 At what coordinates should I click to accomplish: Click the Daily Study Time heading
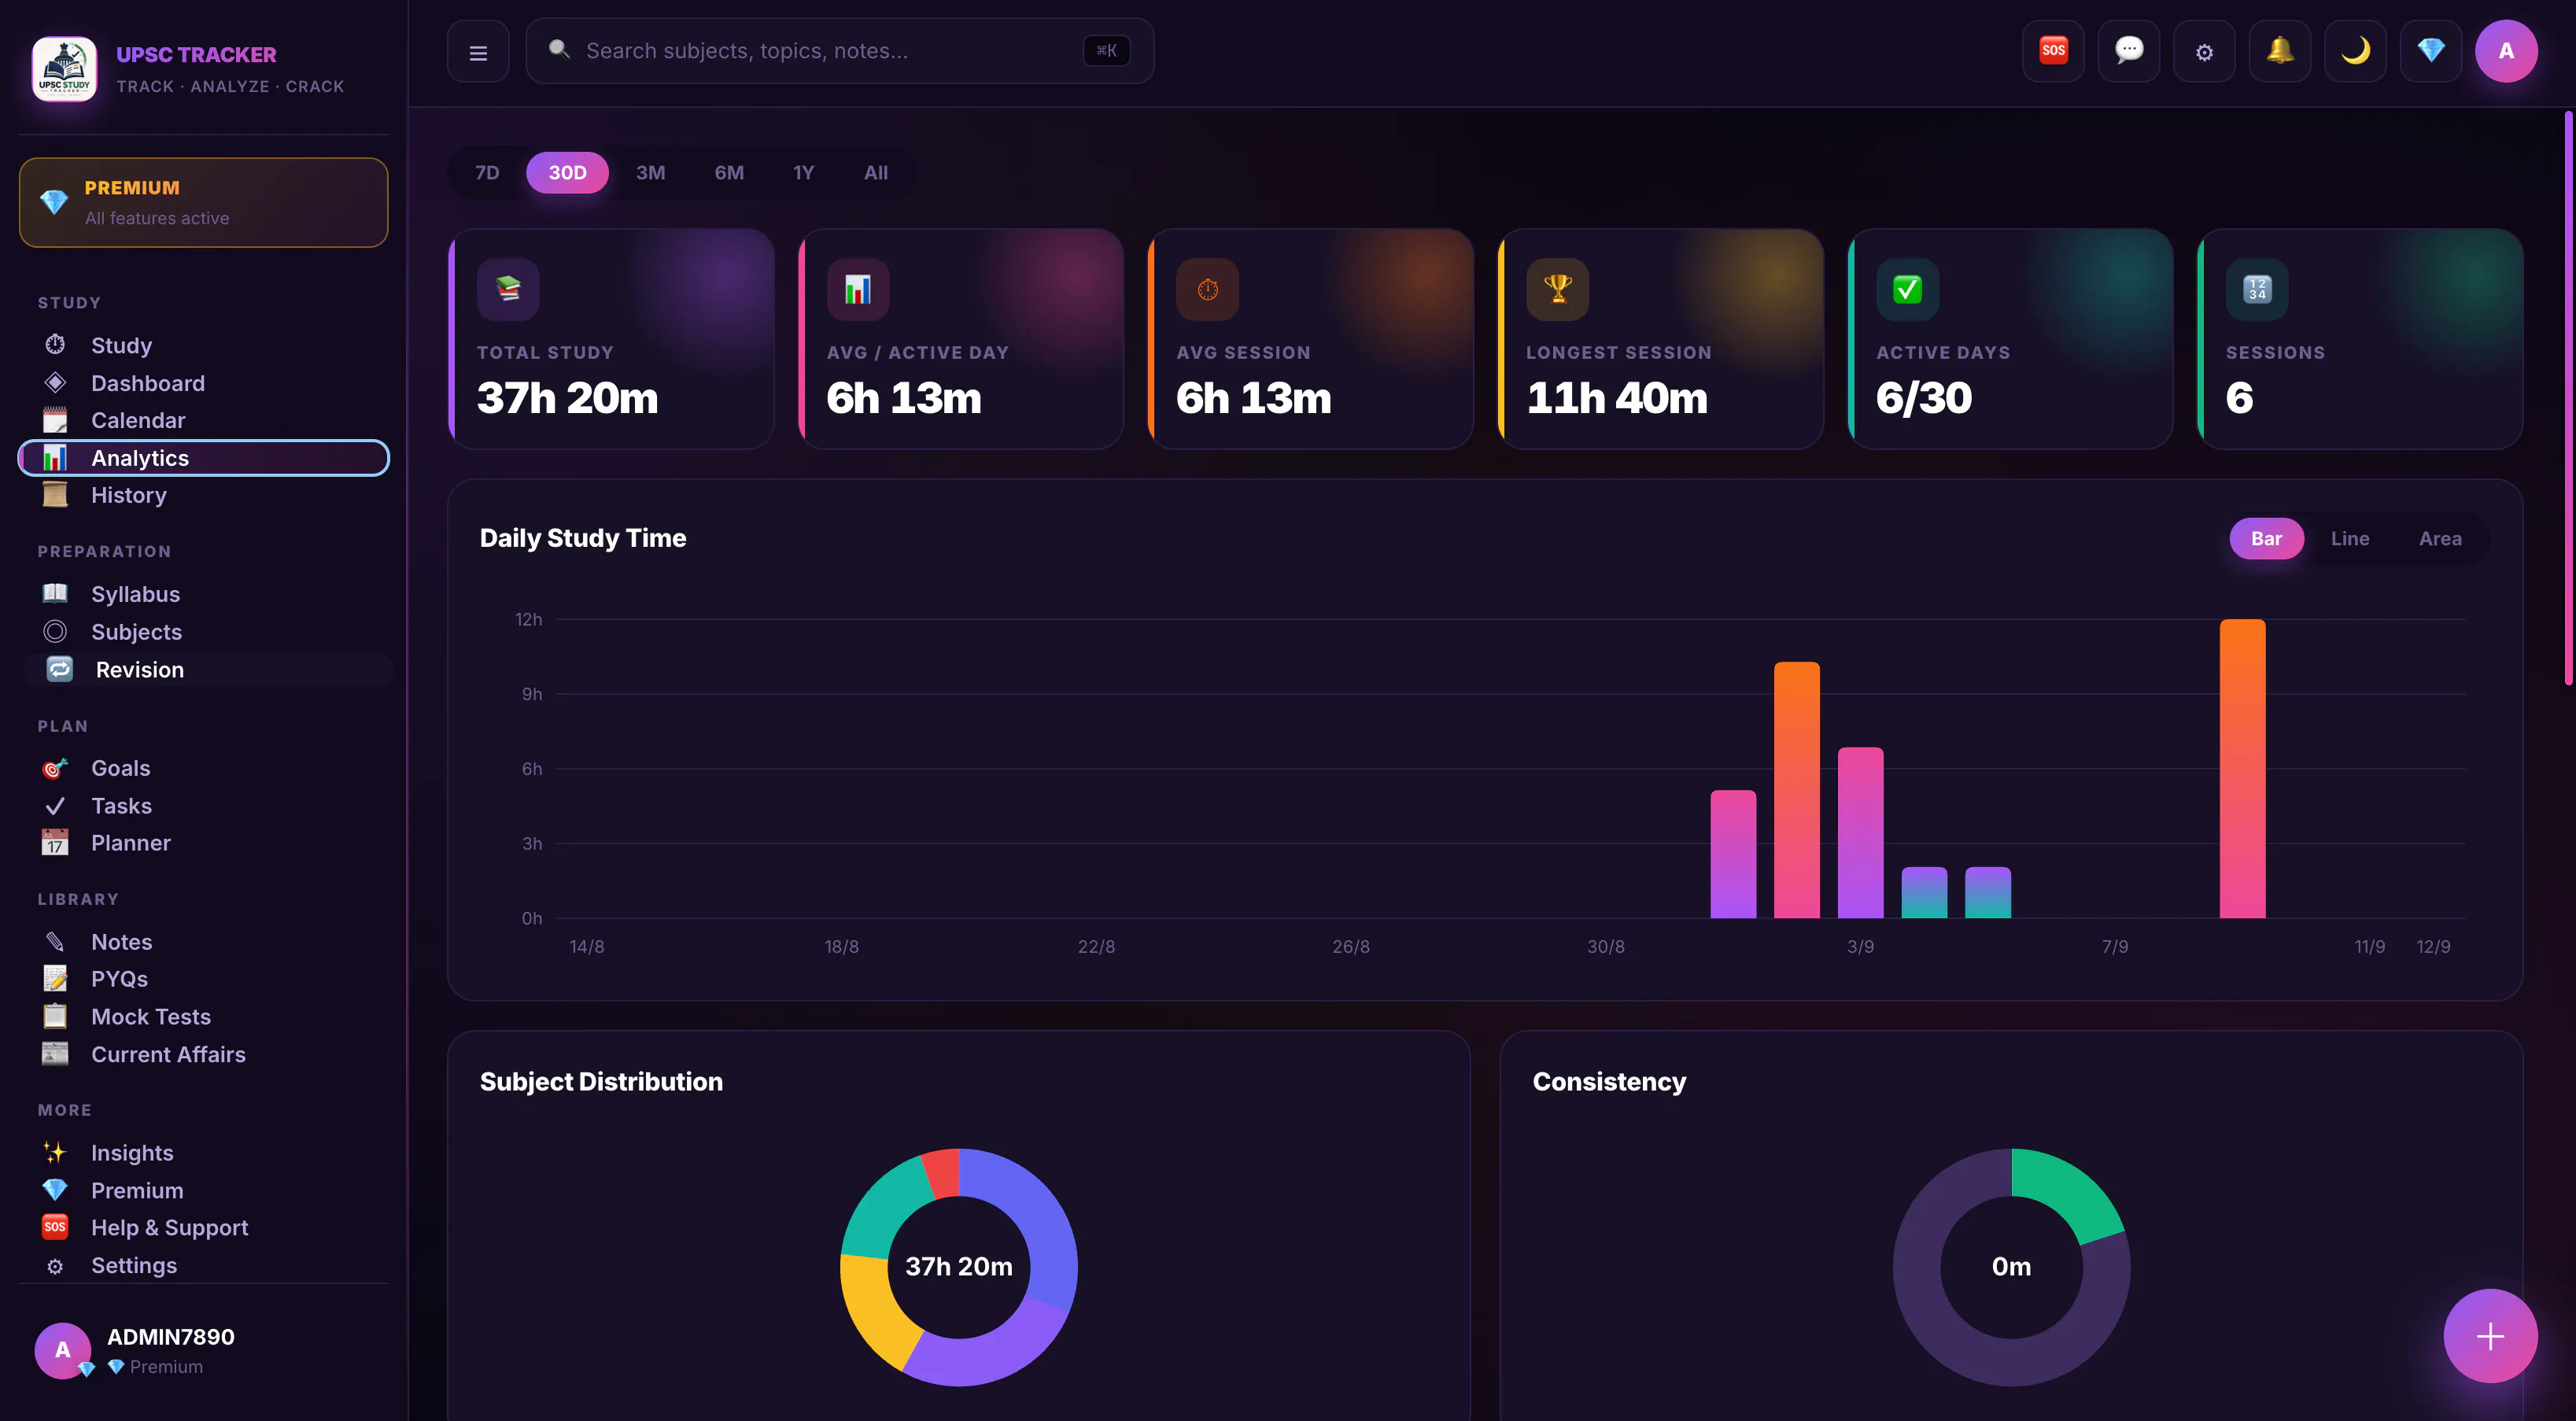click(583, 538)
